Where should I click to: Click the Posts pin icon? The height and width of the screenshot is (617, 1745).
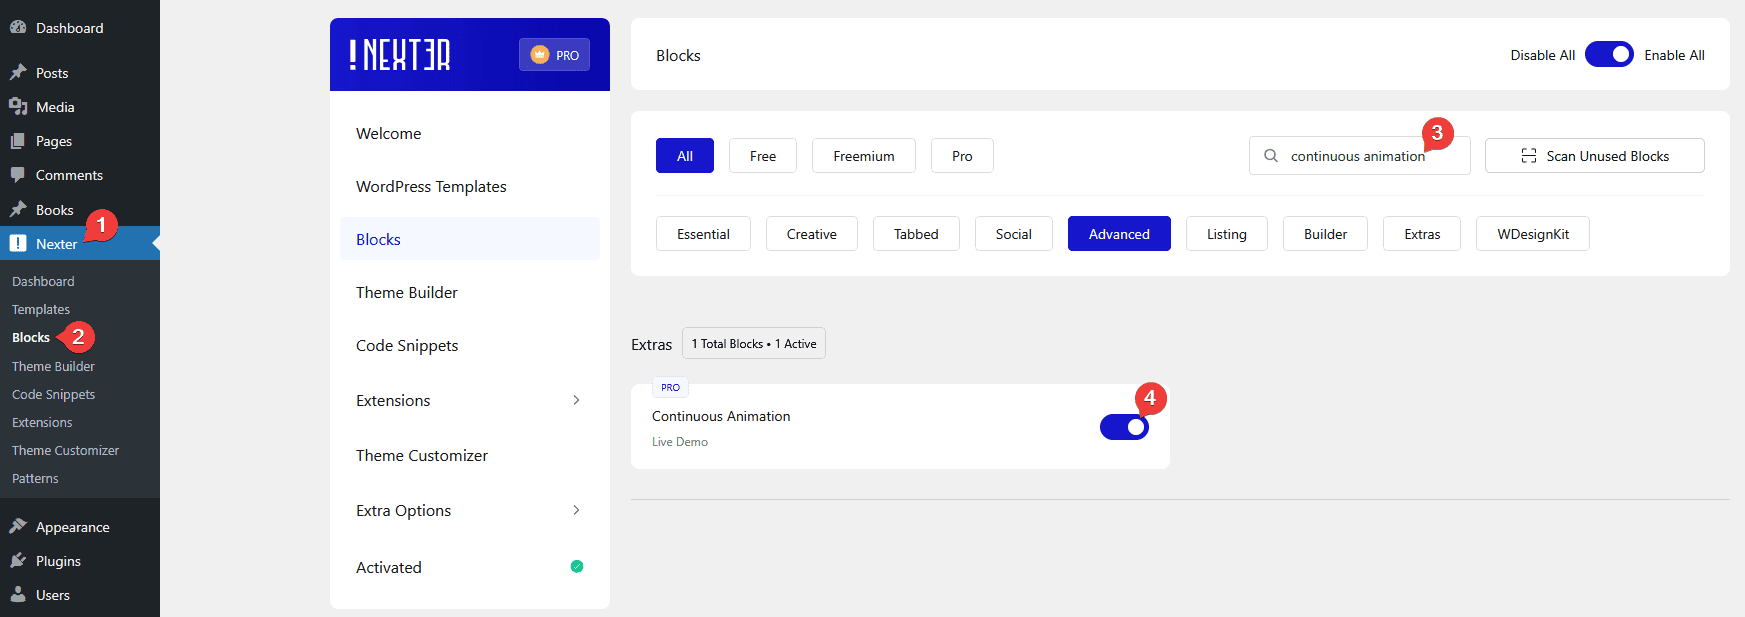click(18, 72)
